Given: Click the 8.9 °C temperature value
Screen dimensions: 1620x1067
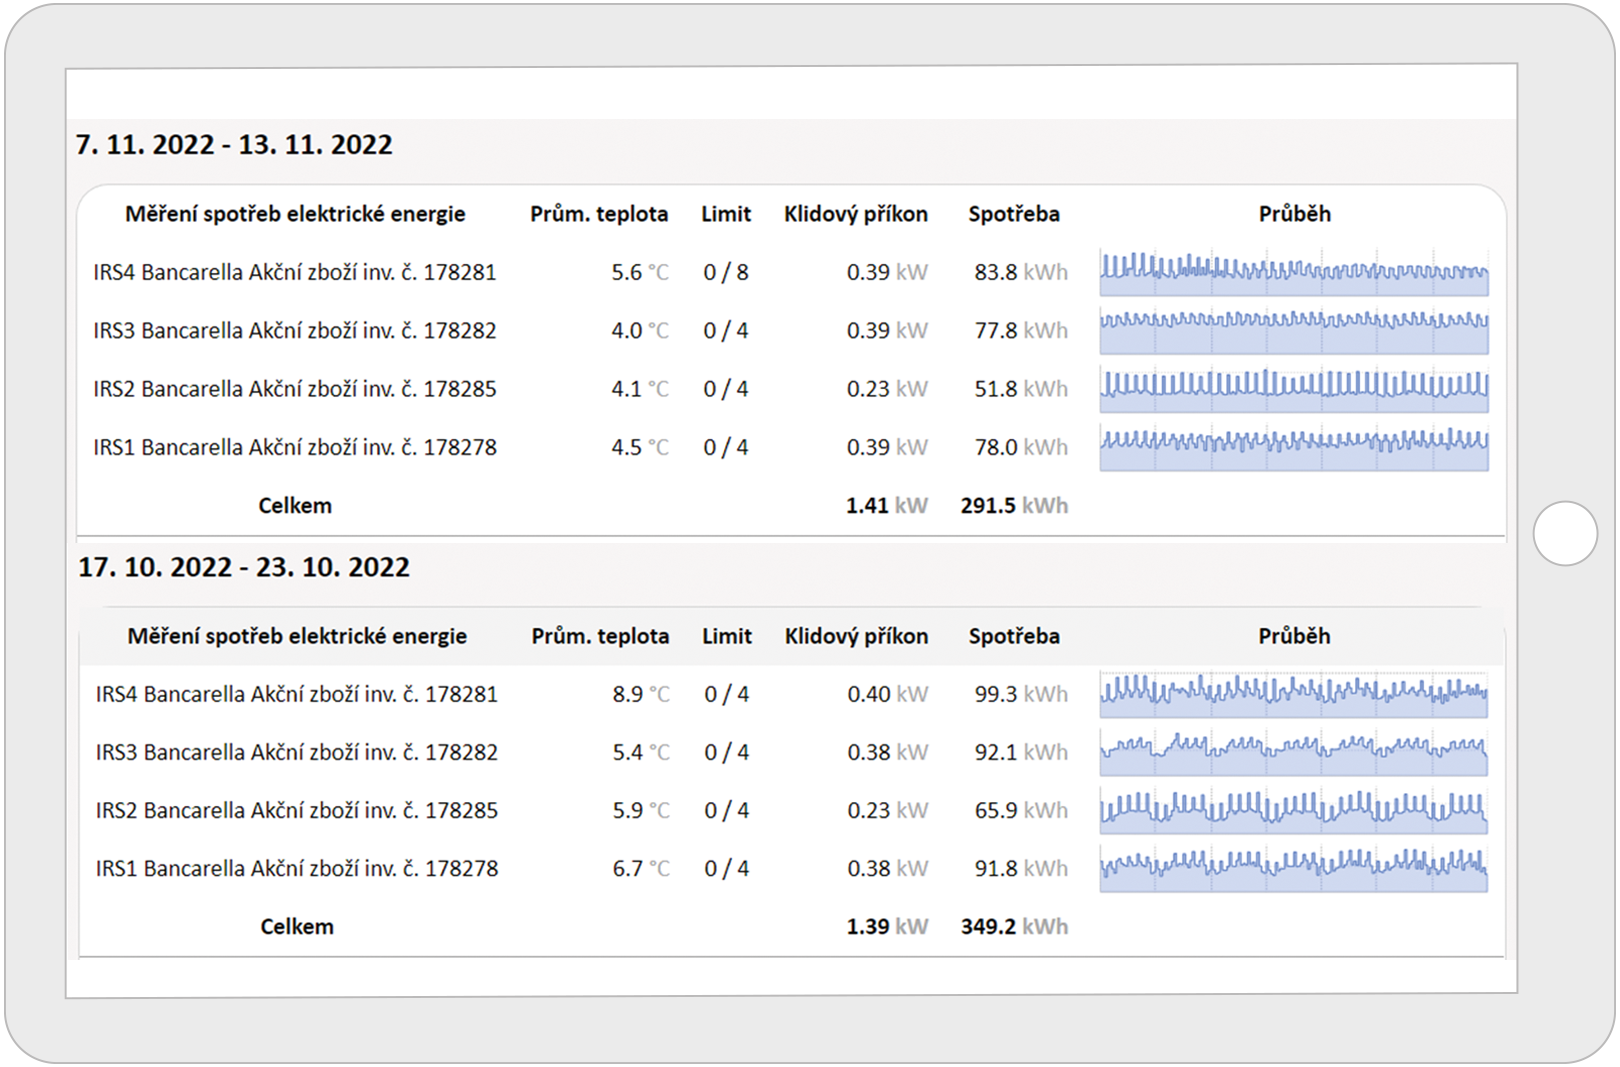Looking at the screenshot, I should point(641,694).
